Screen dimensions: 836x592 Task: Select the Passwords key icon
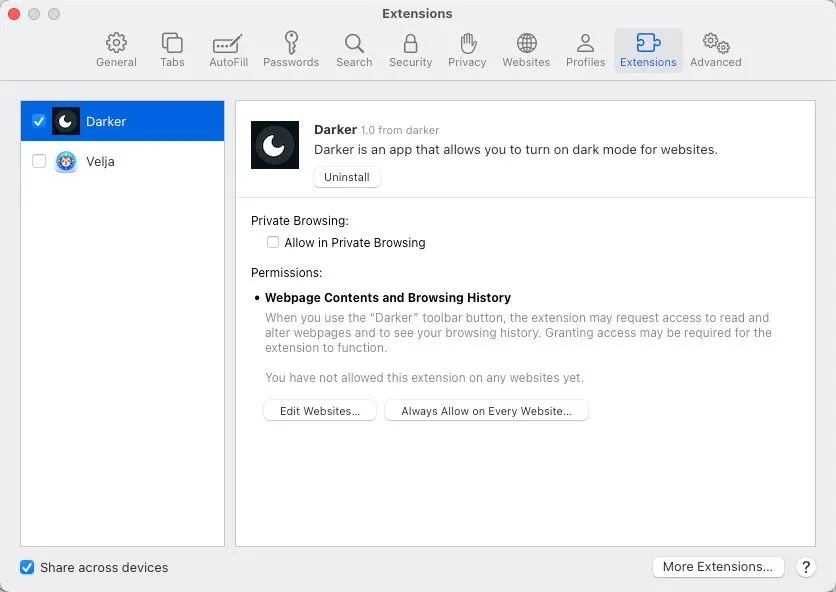tap(290, 48)
